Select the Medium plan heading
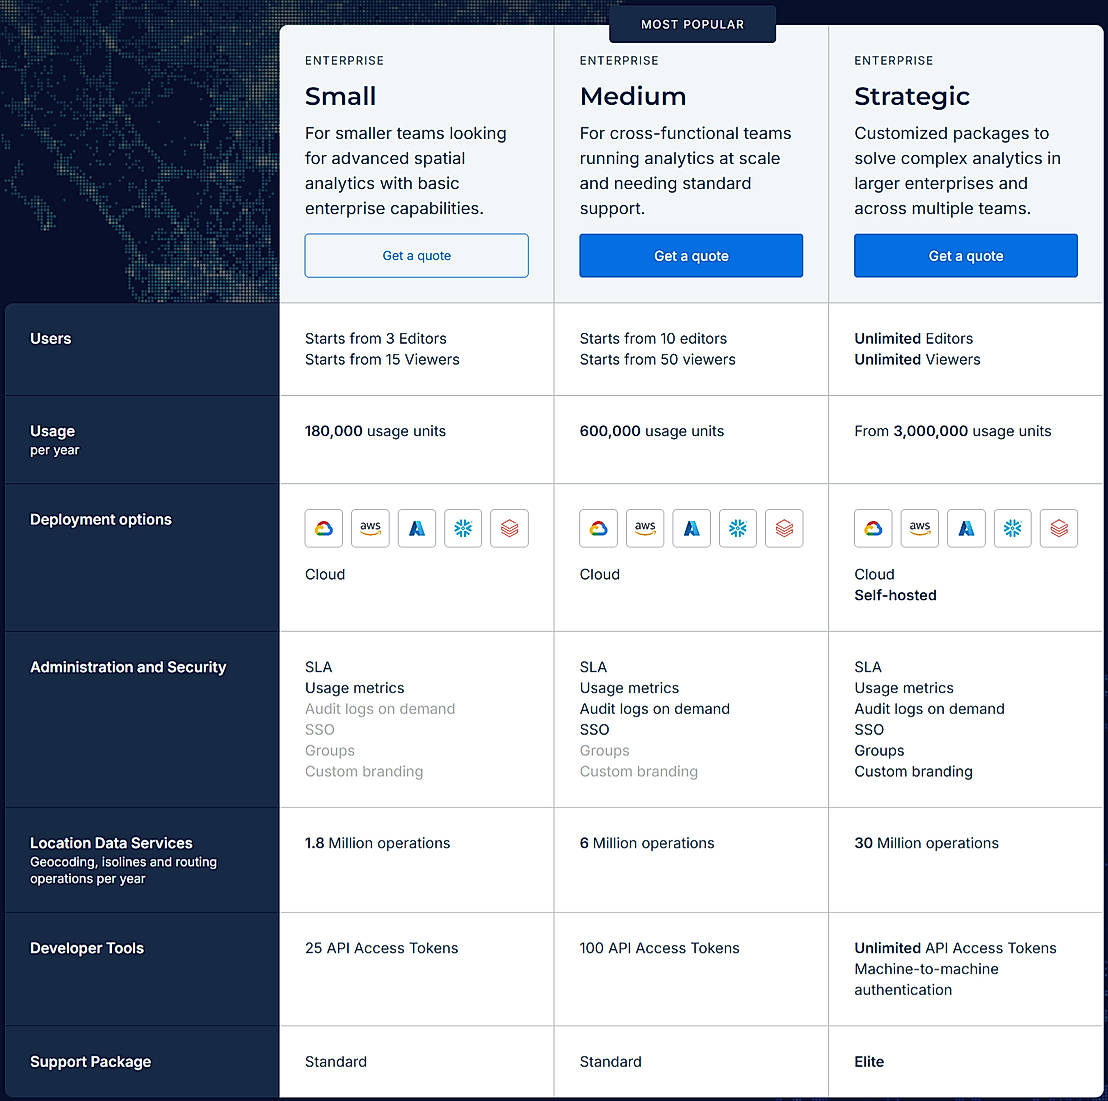The image size is (1108, 1101). 633,96
